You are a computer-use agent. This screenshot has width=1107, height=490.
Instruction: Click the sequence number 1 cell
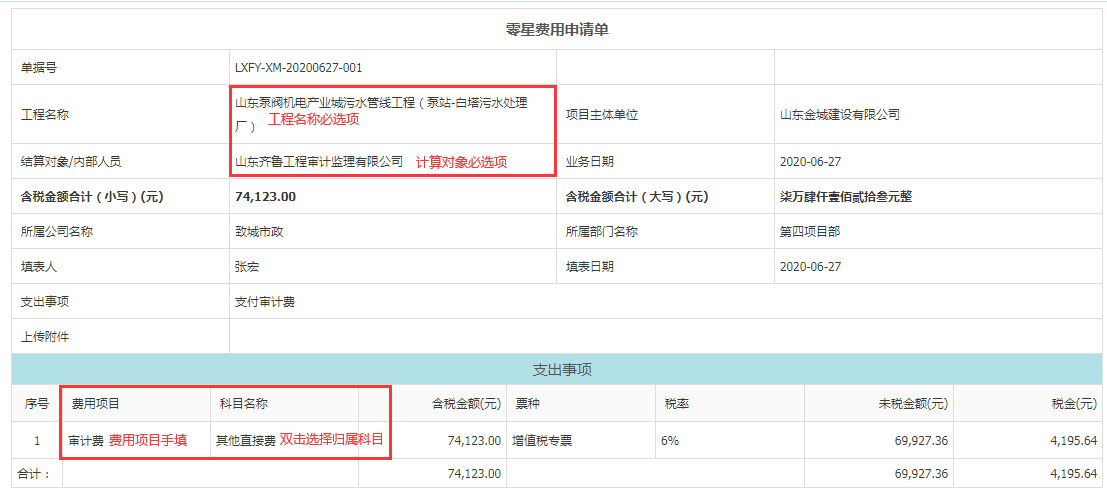[37, 441]
